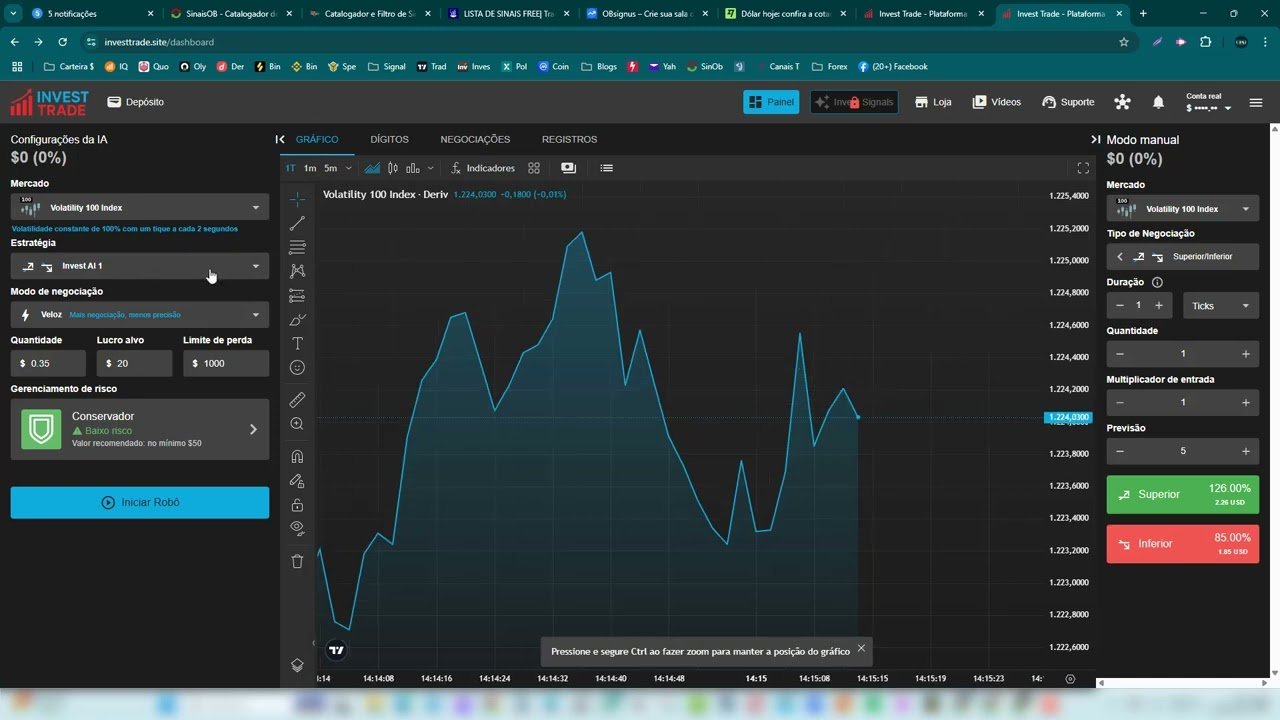Click the chart snapshot camera icon

pos(569,168)
